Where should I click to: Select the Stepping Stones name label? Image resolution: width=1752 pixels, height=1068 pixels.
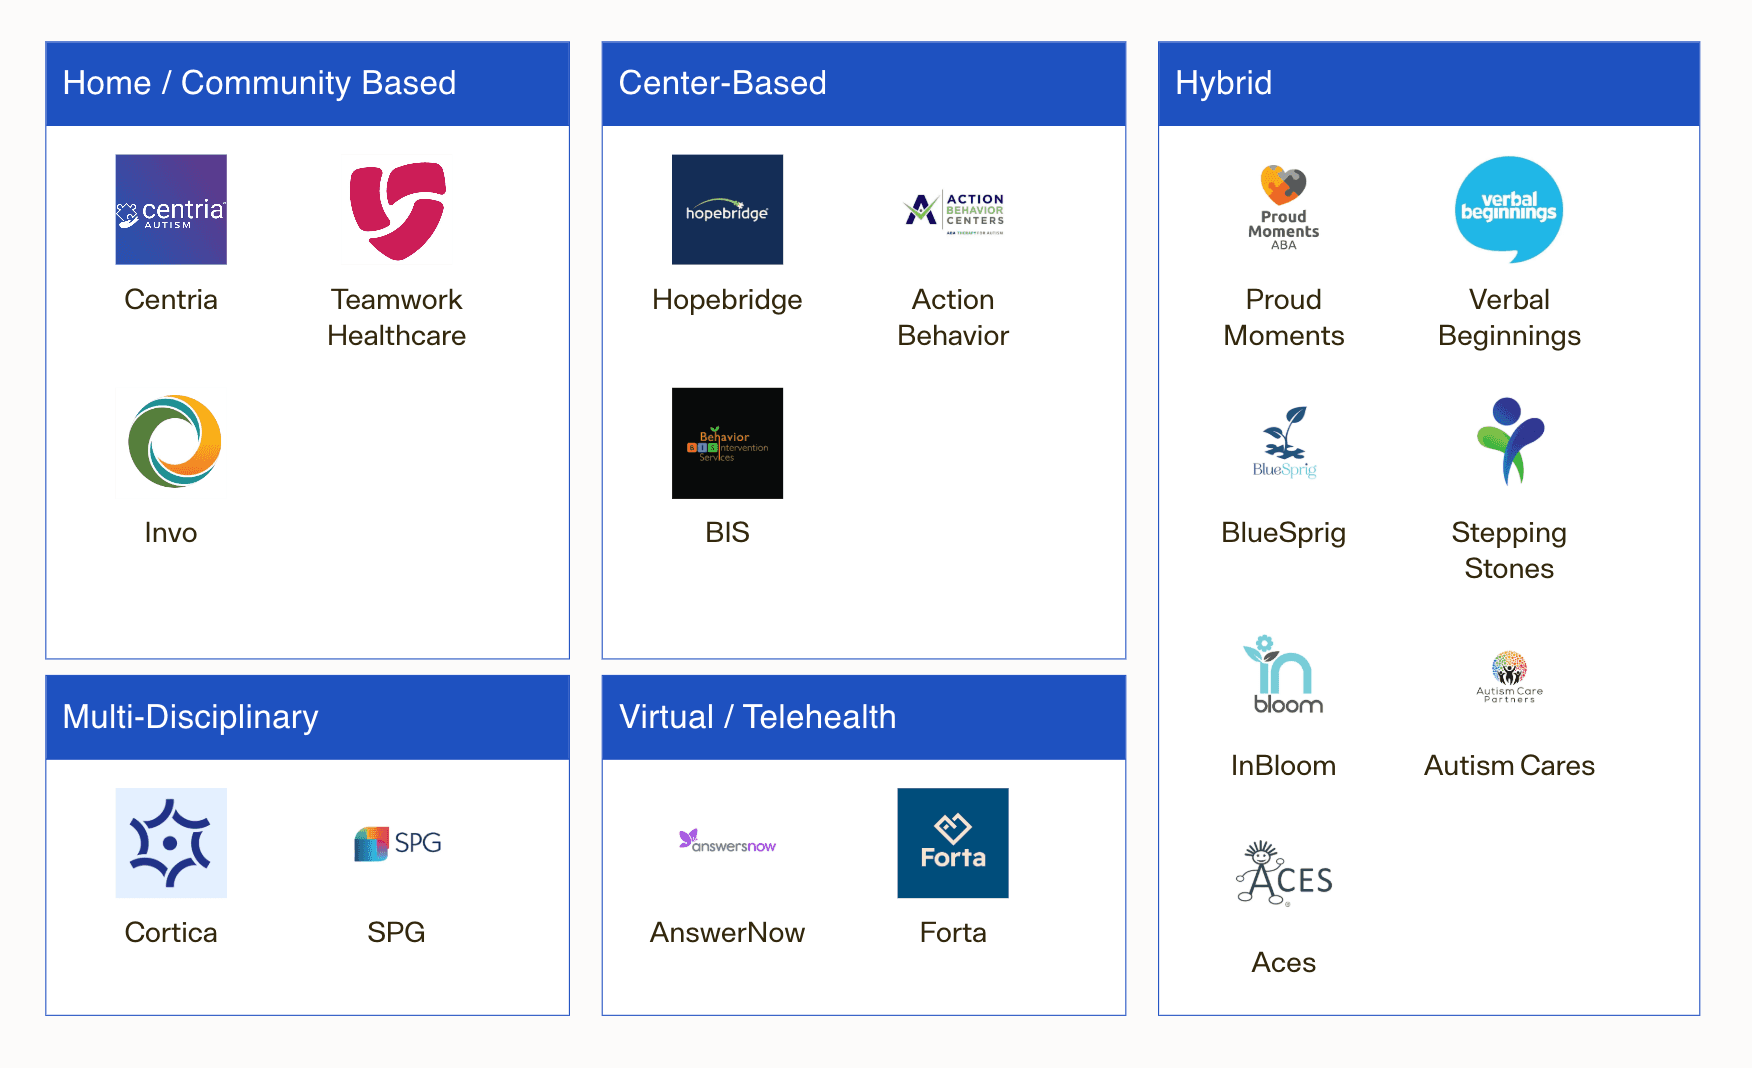(1509, 551)
